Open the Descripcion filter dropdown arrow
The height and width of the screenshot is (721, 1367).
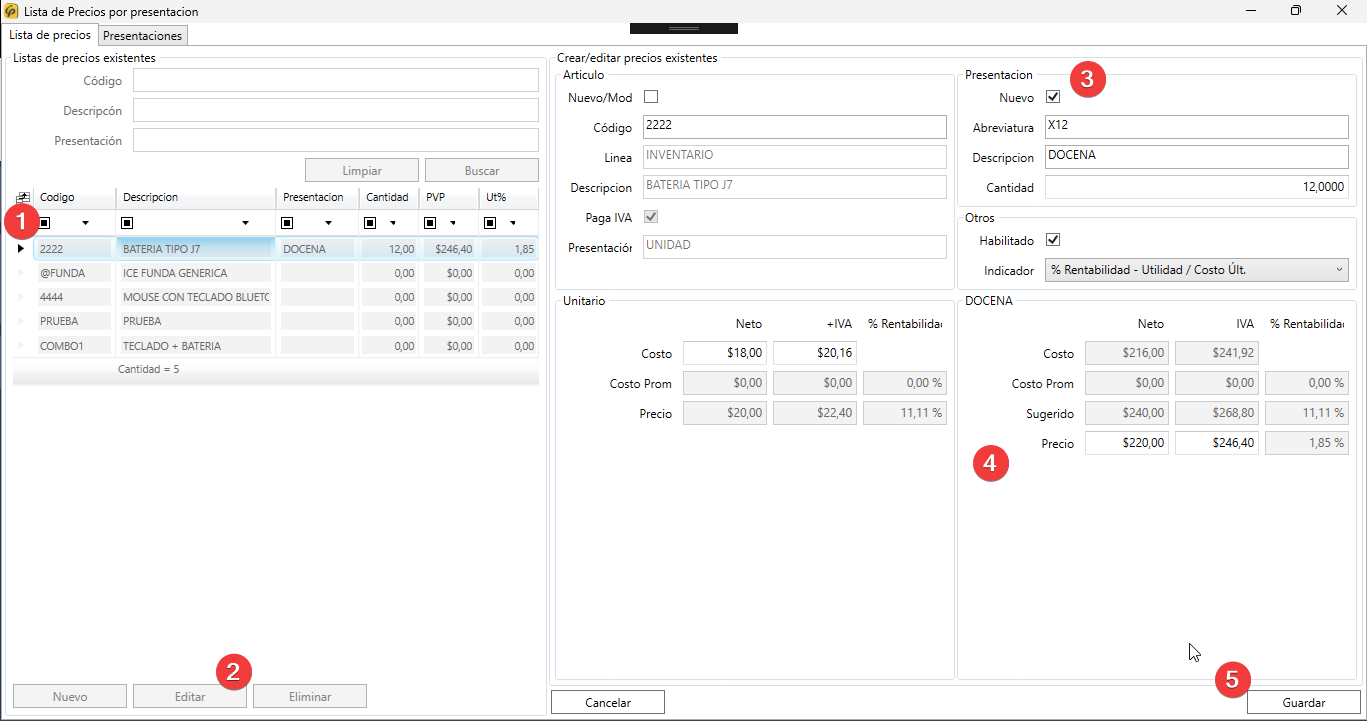246,223
